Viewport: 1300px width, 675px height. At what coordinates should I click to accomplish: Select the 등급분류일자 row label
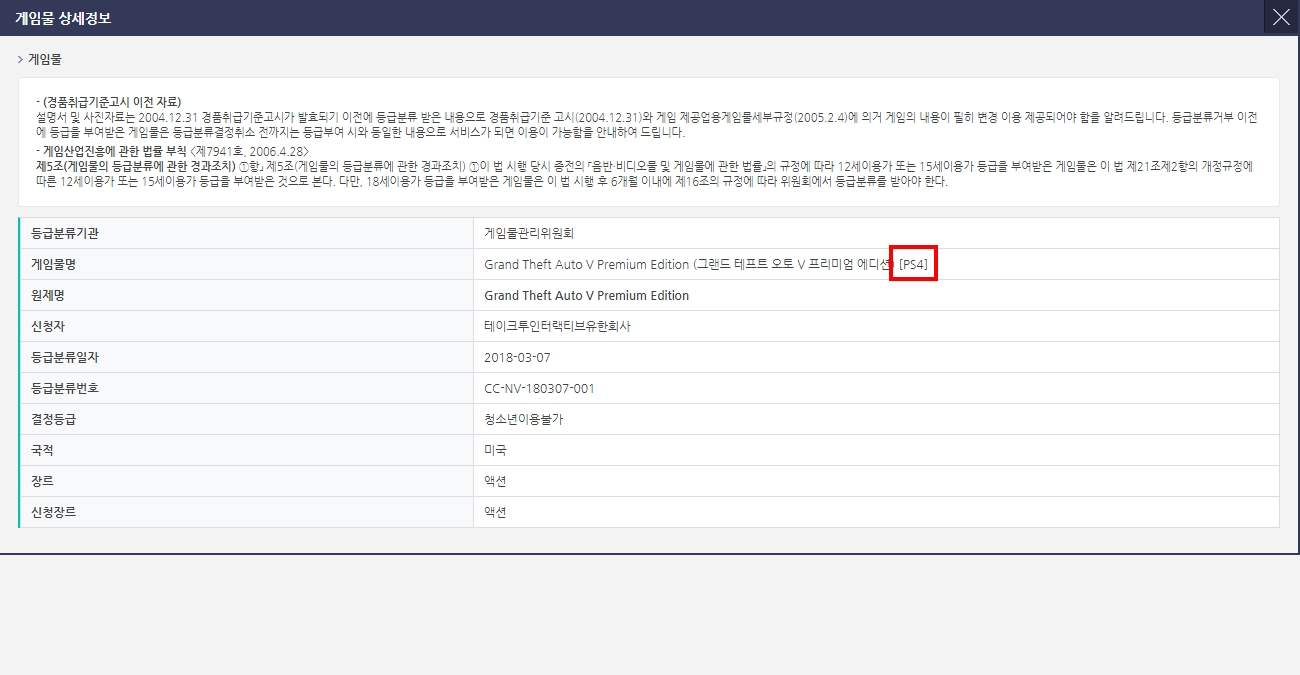(65, 358)
